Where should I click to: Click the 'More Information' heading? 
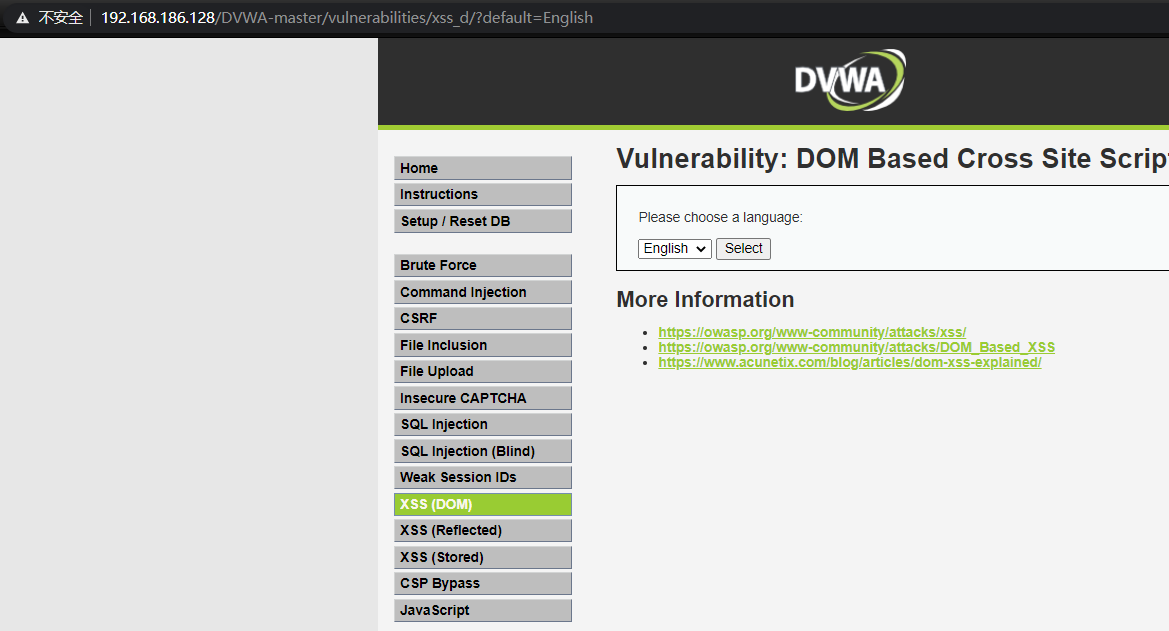[705, 299]
